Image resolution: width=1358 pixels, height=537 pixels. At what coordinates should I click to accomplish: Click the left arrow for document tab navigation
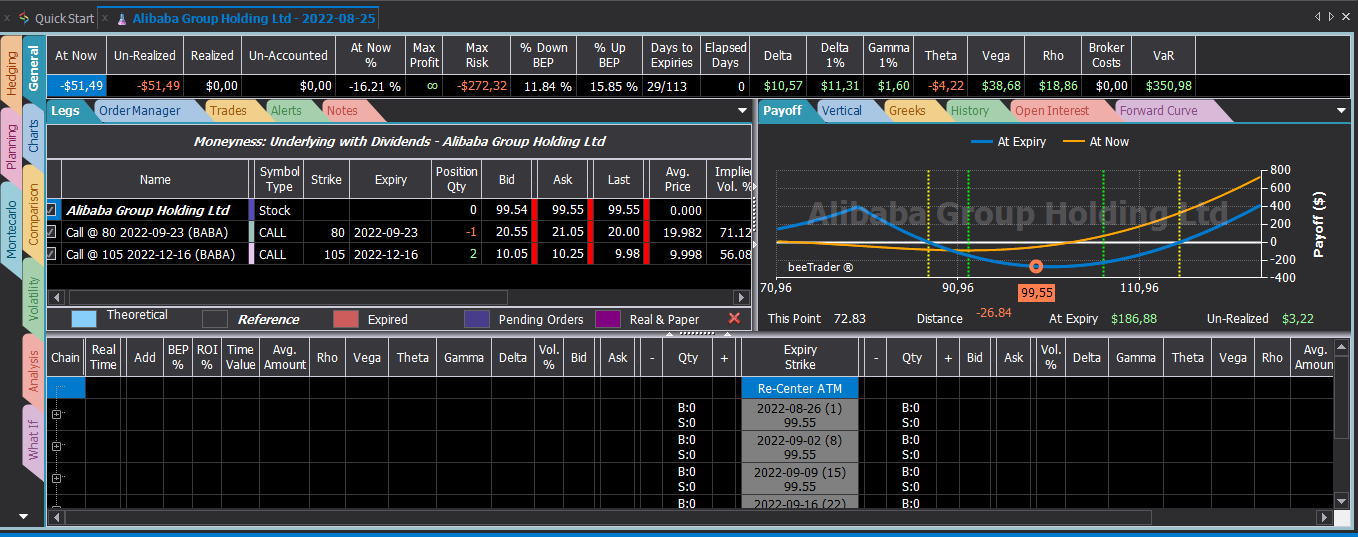point(1318,16)
